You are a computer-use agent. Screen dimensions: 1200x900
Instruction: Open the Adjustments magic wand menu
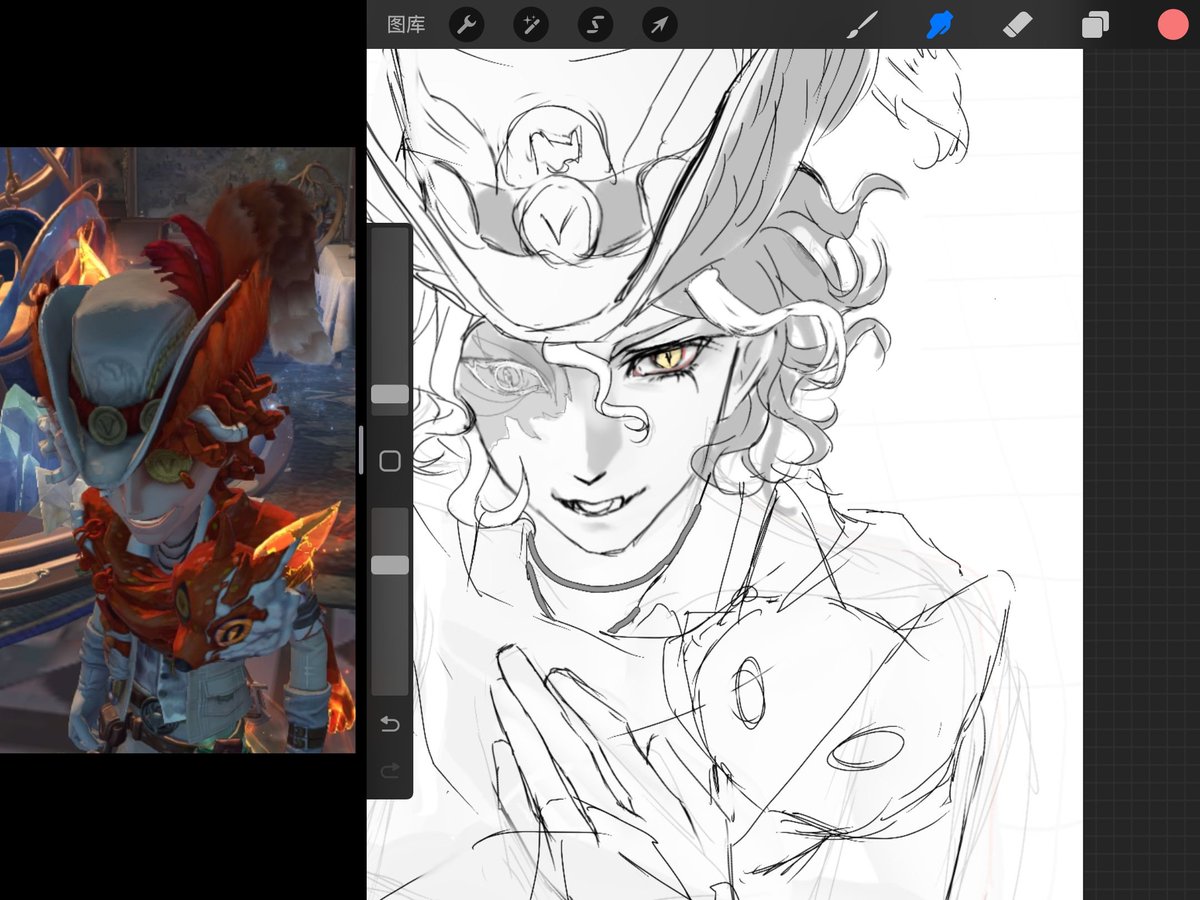tap(530, 25)
